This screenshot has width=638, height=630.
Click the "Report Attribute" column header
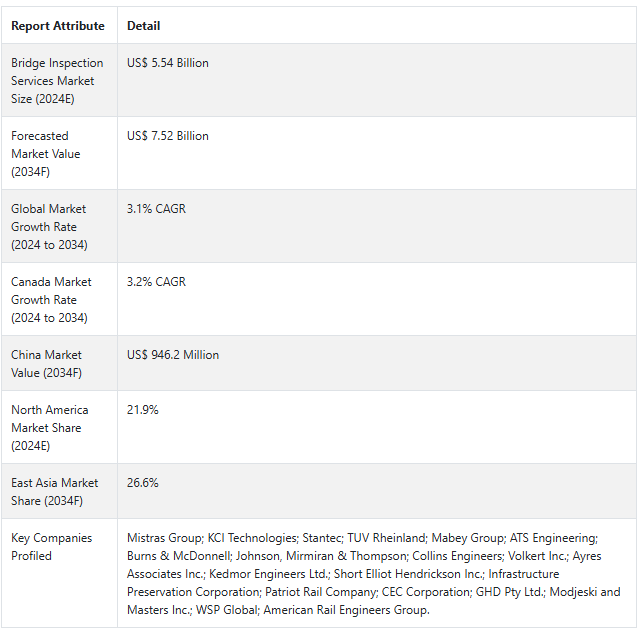click(58, 26)
